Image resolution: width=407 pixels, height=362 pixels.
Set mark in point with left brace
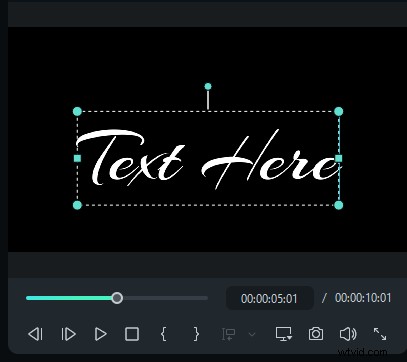pos(163,334)
